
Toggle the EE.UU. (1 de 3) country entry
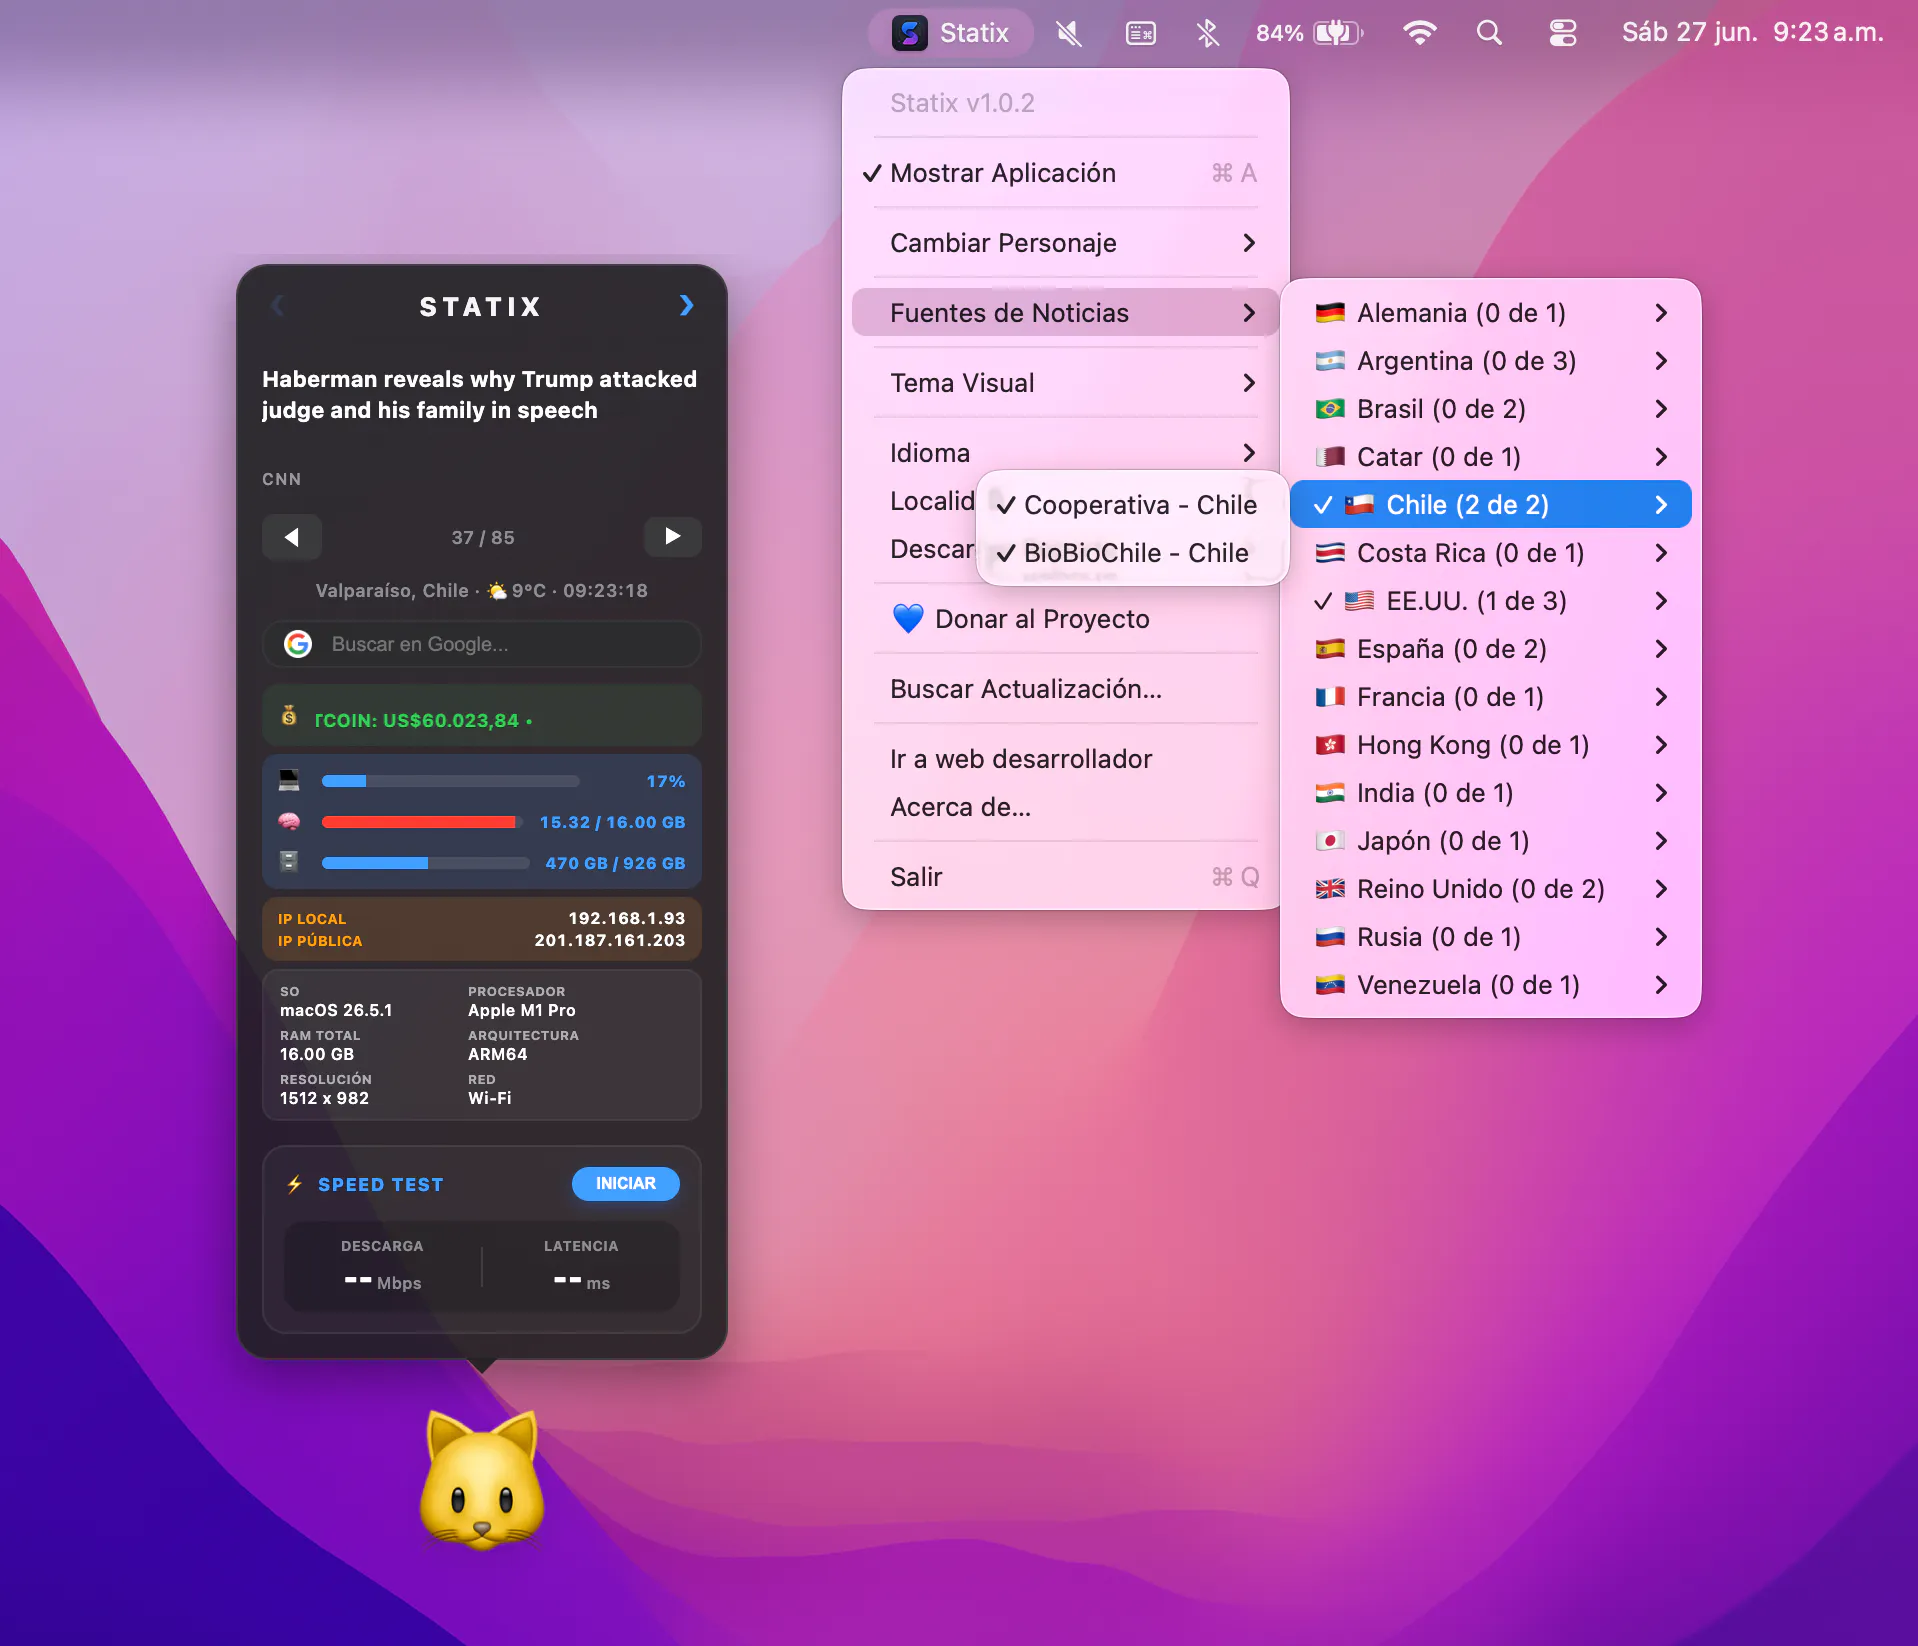click(1490, 601)
